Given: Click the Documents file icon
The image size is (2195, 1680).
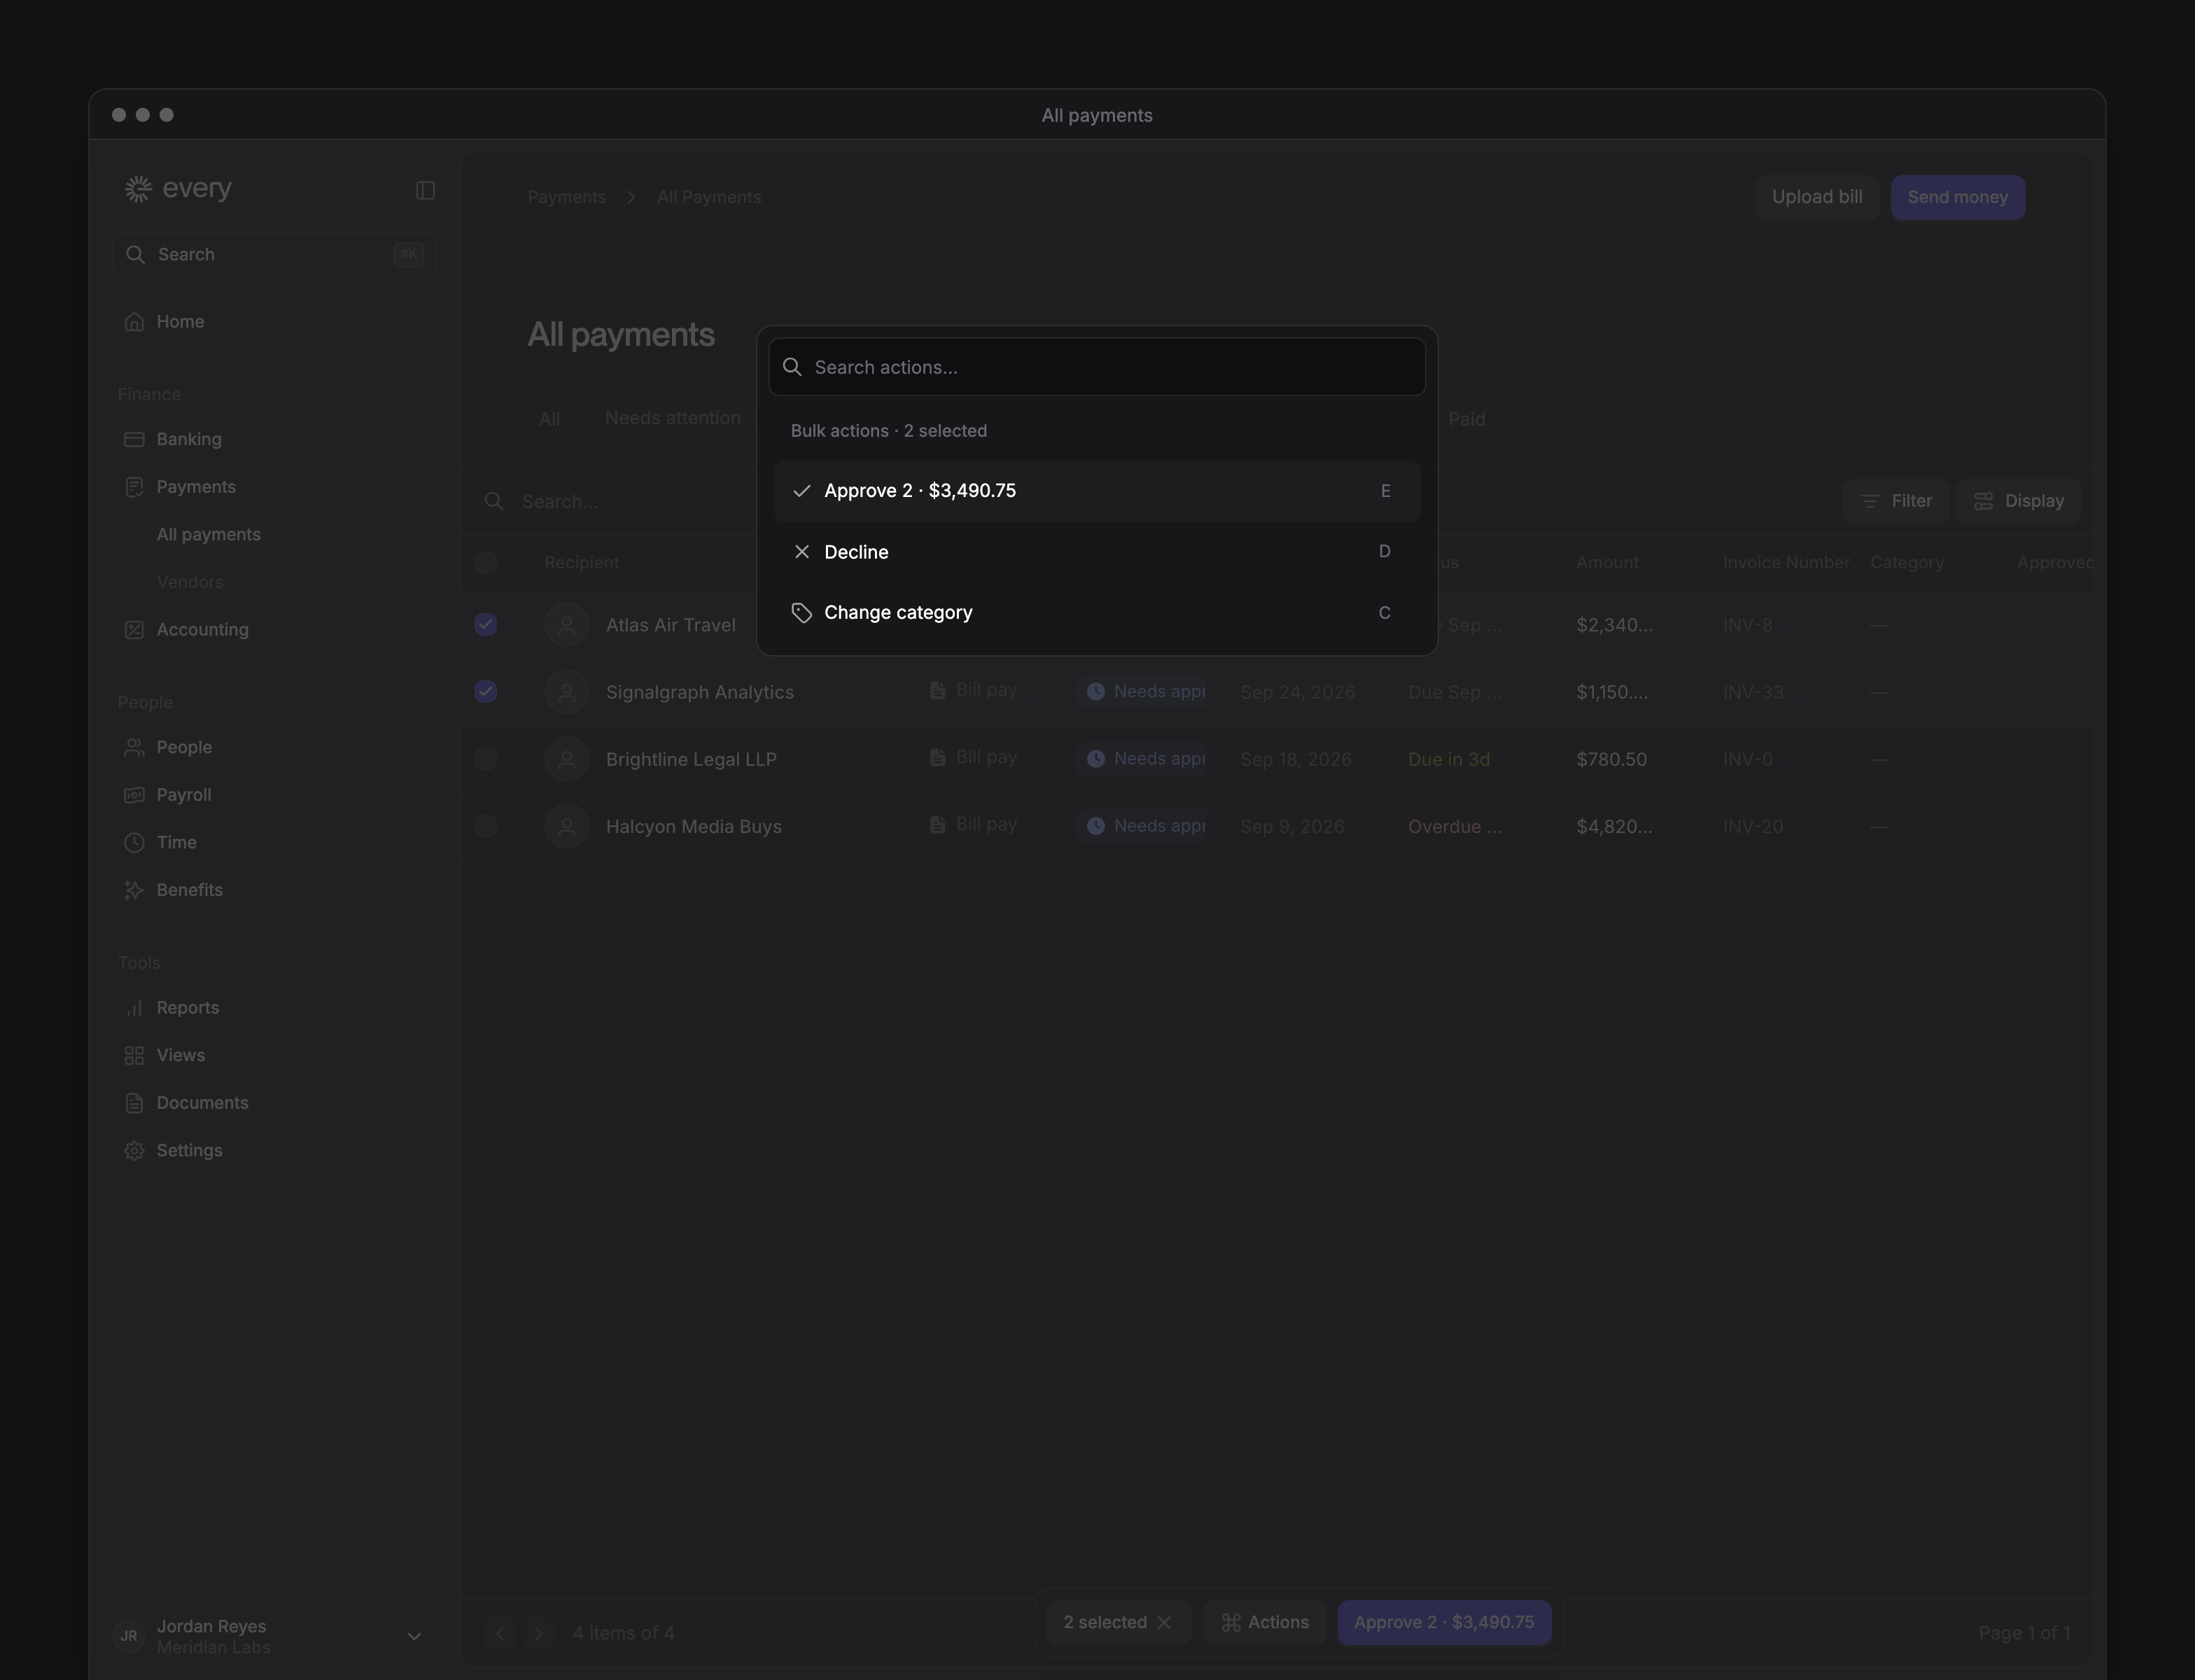Looking at the screenshot, I should point(134,1103).
